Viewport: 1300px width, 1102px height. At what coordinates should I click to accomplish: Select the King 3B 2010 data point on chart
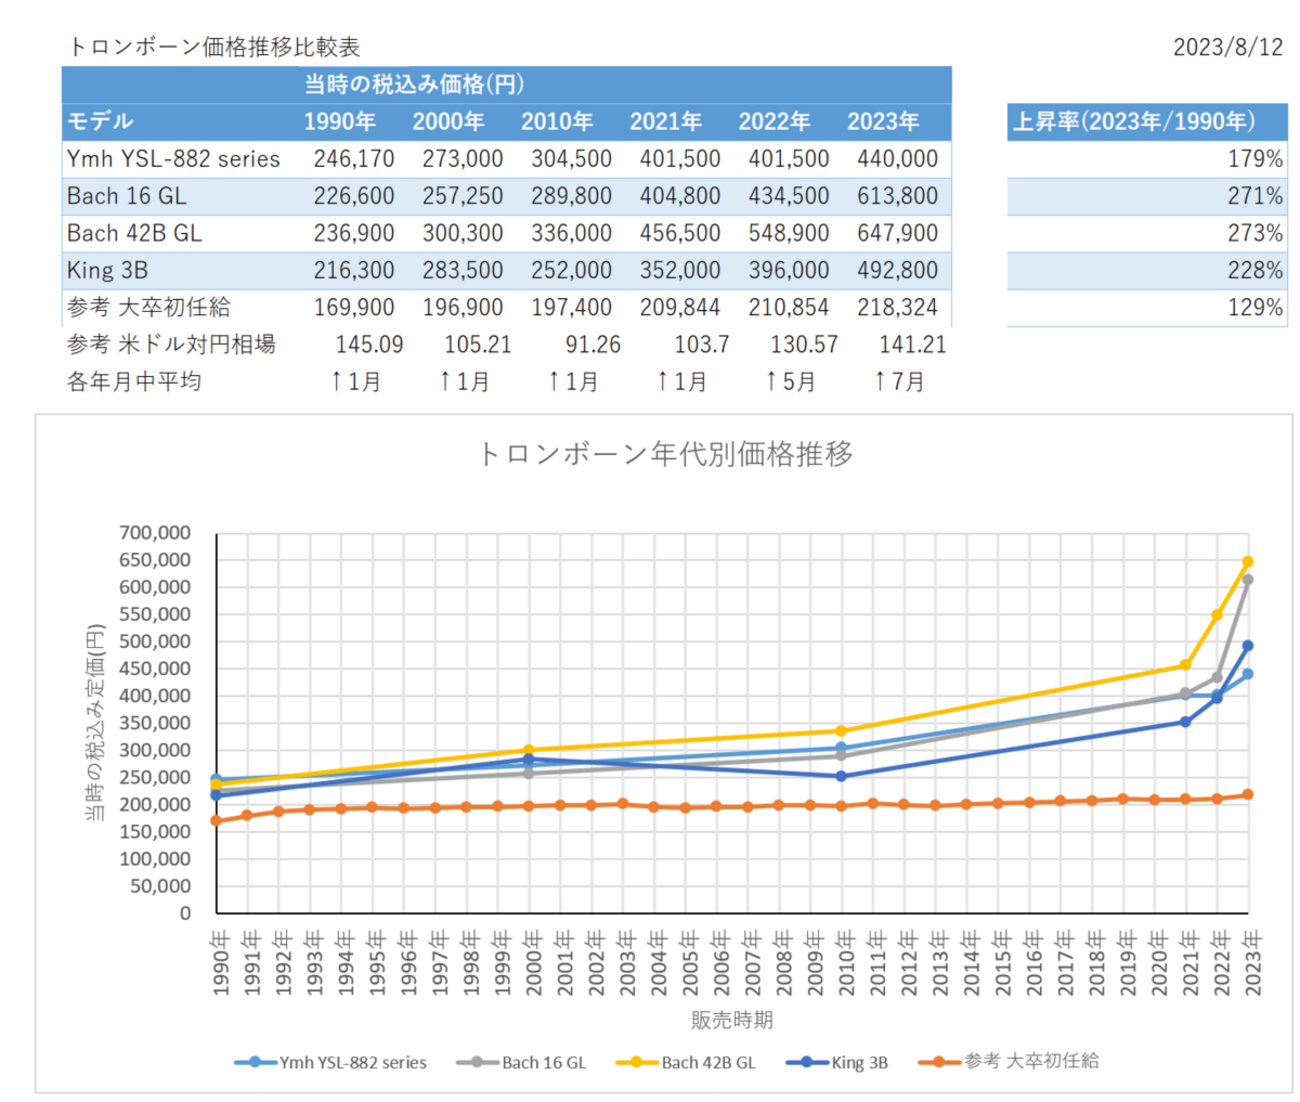click(841, 776)
